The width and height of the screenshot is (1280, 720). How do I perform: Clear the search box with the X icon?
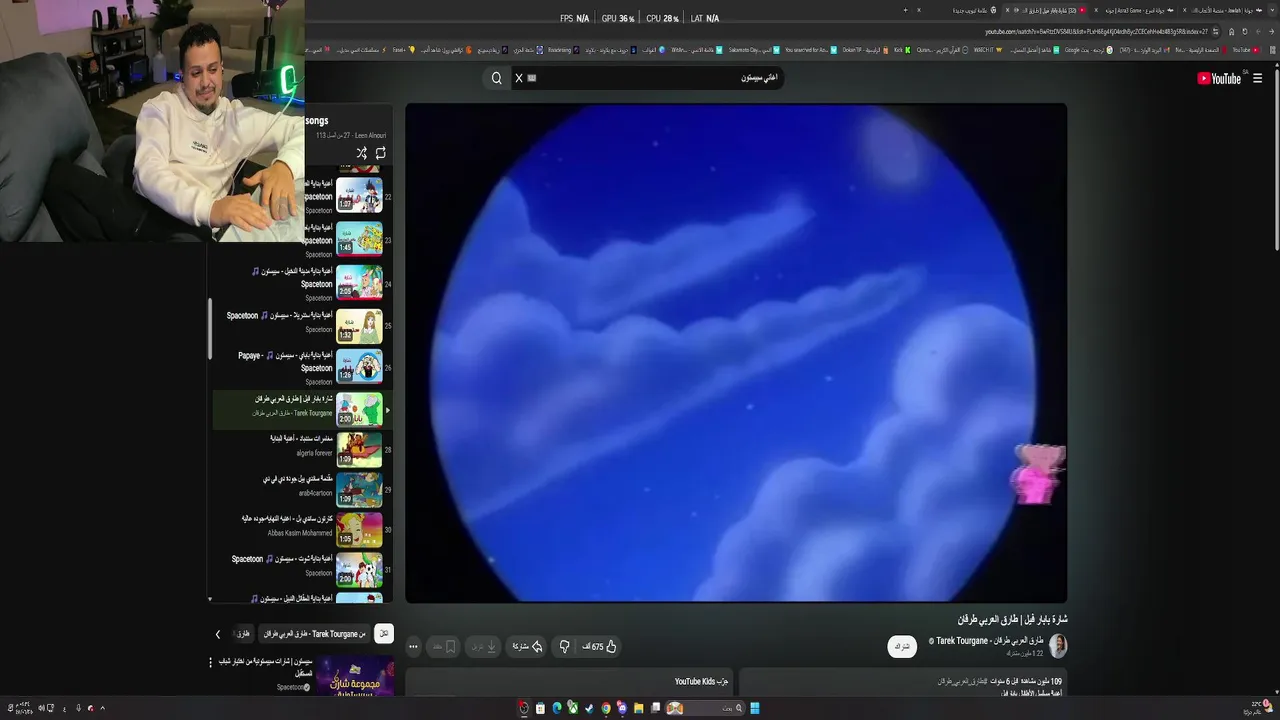518,78
